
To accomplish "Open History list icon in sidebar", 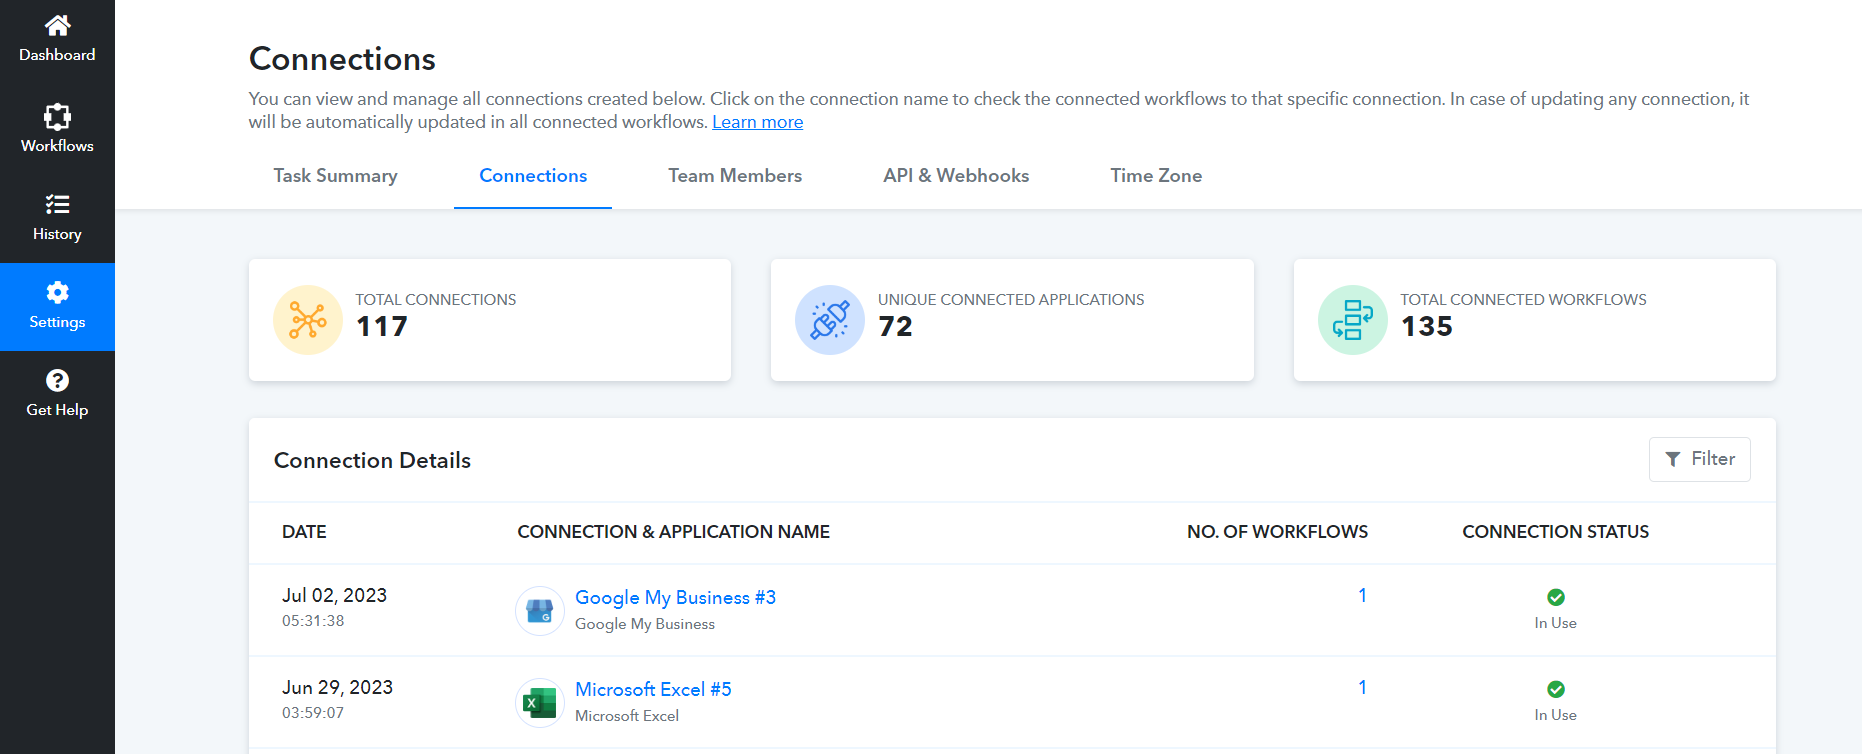I will coord(57,204).
